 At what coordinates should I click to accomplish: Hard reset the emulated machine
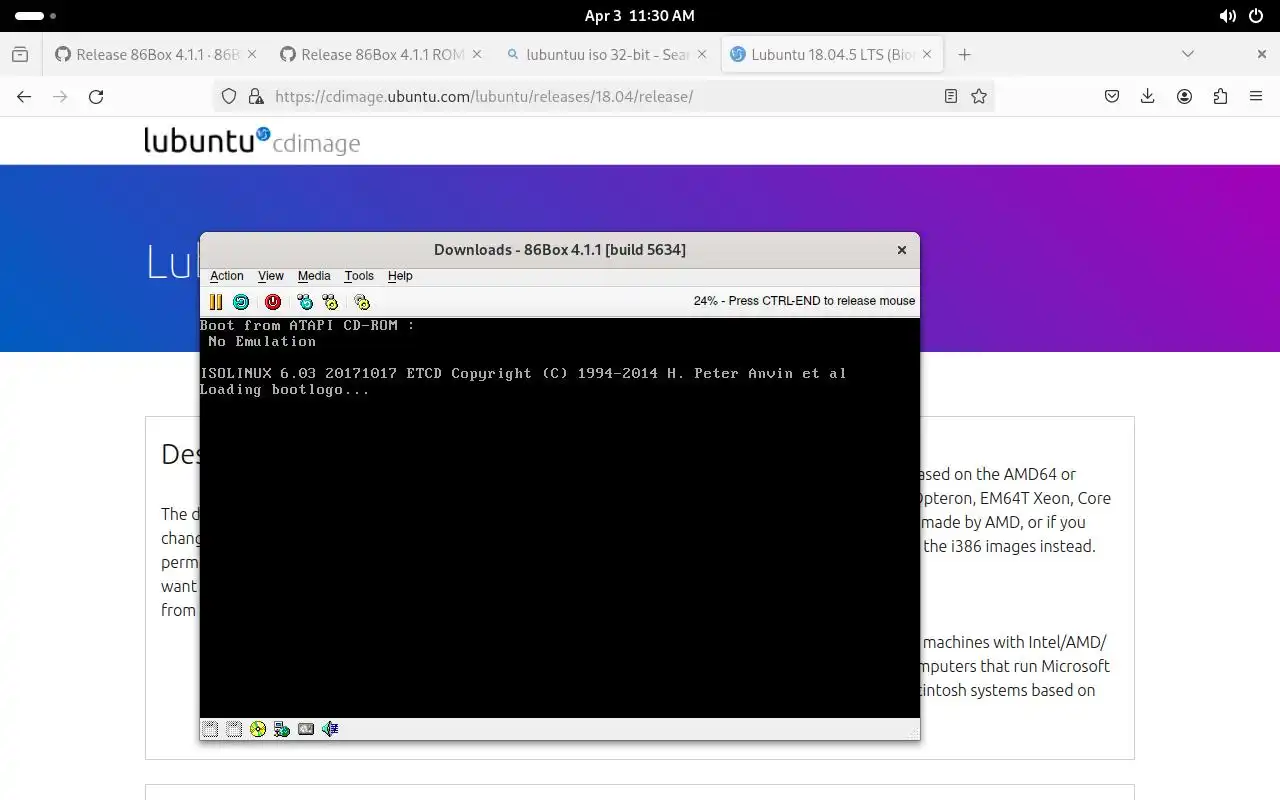(241, 302)
